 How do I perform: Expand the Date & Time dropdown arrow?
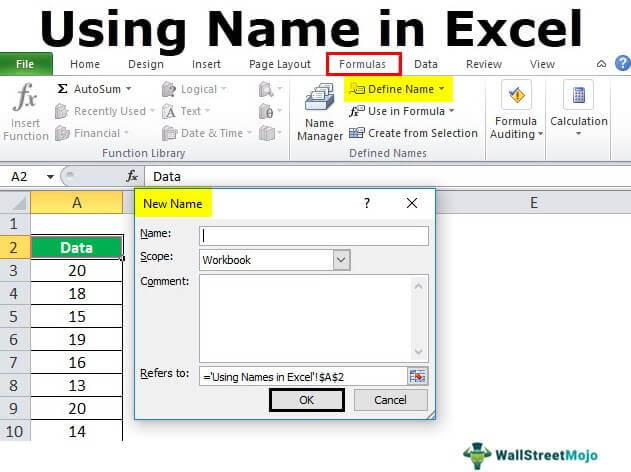(249, 133)
